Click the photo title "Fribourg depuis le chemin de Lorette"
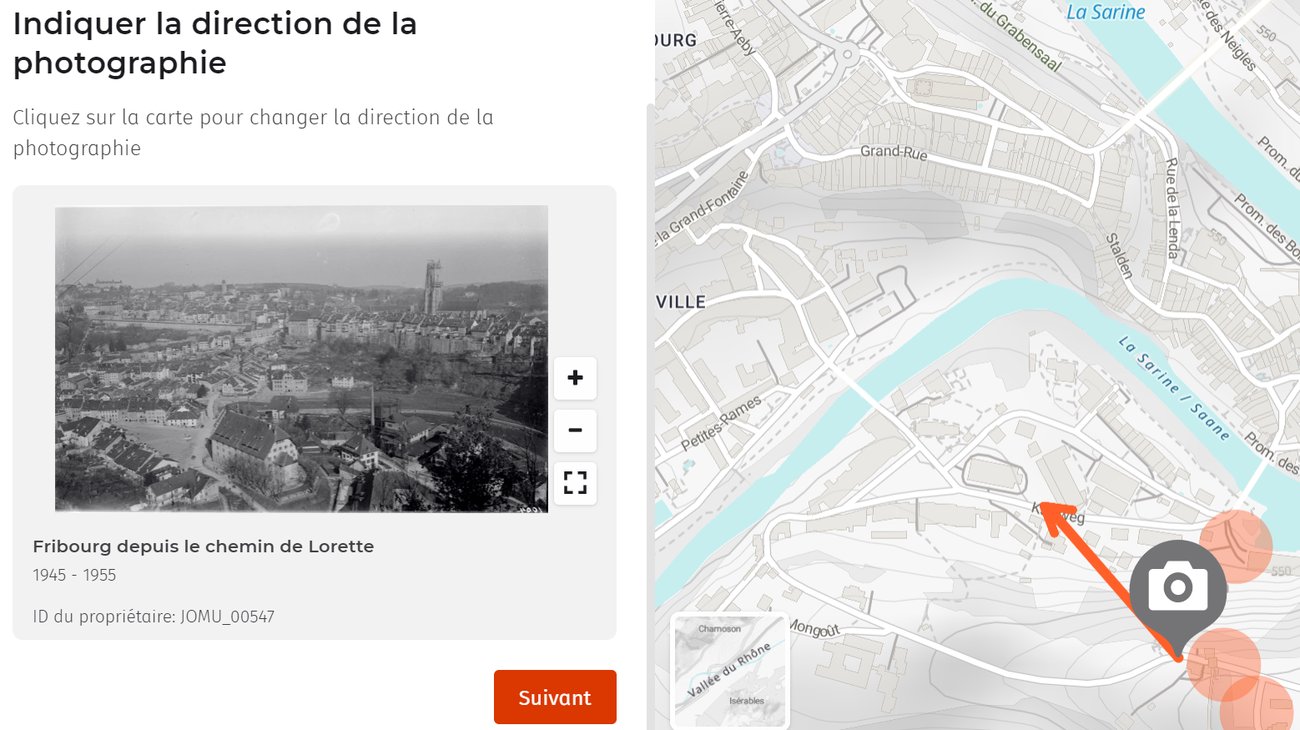The width and height of the screenshot is (1300, 730). coord(203,546)
